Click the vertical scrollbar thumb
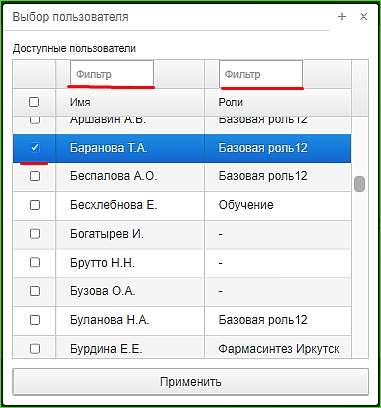The image size is (381, 408). tap(359, 184)
